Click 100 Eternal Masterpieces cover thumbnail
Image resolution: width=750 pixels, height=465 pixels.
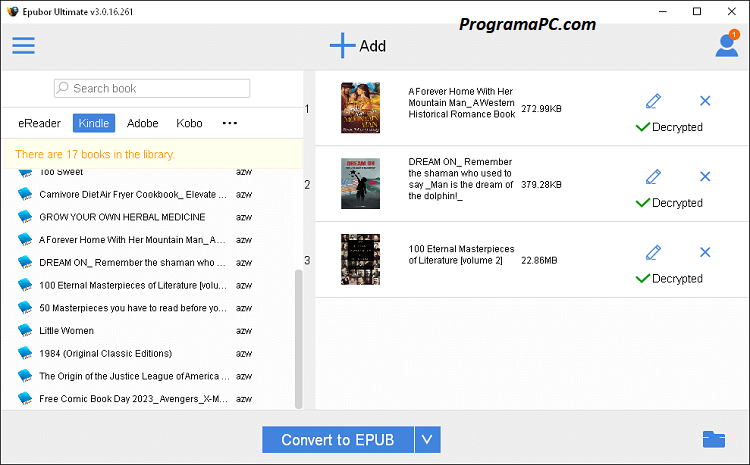(360, 259)
